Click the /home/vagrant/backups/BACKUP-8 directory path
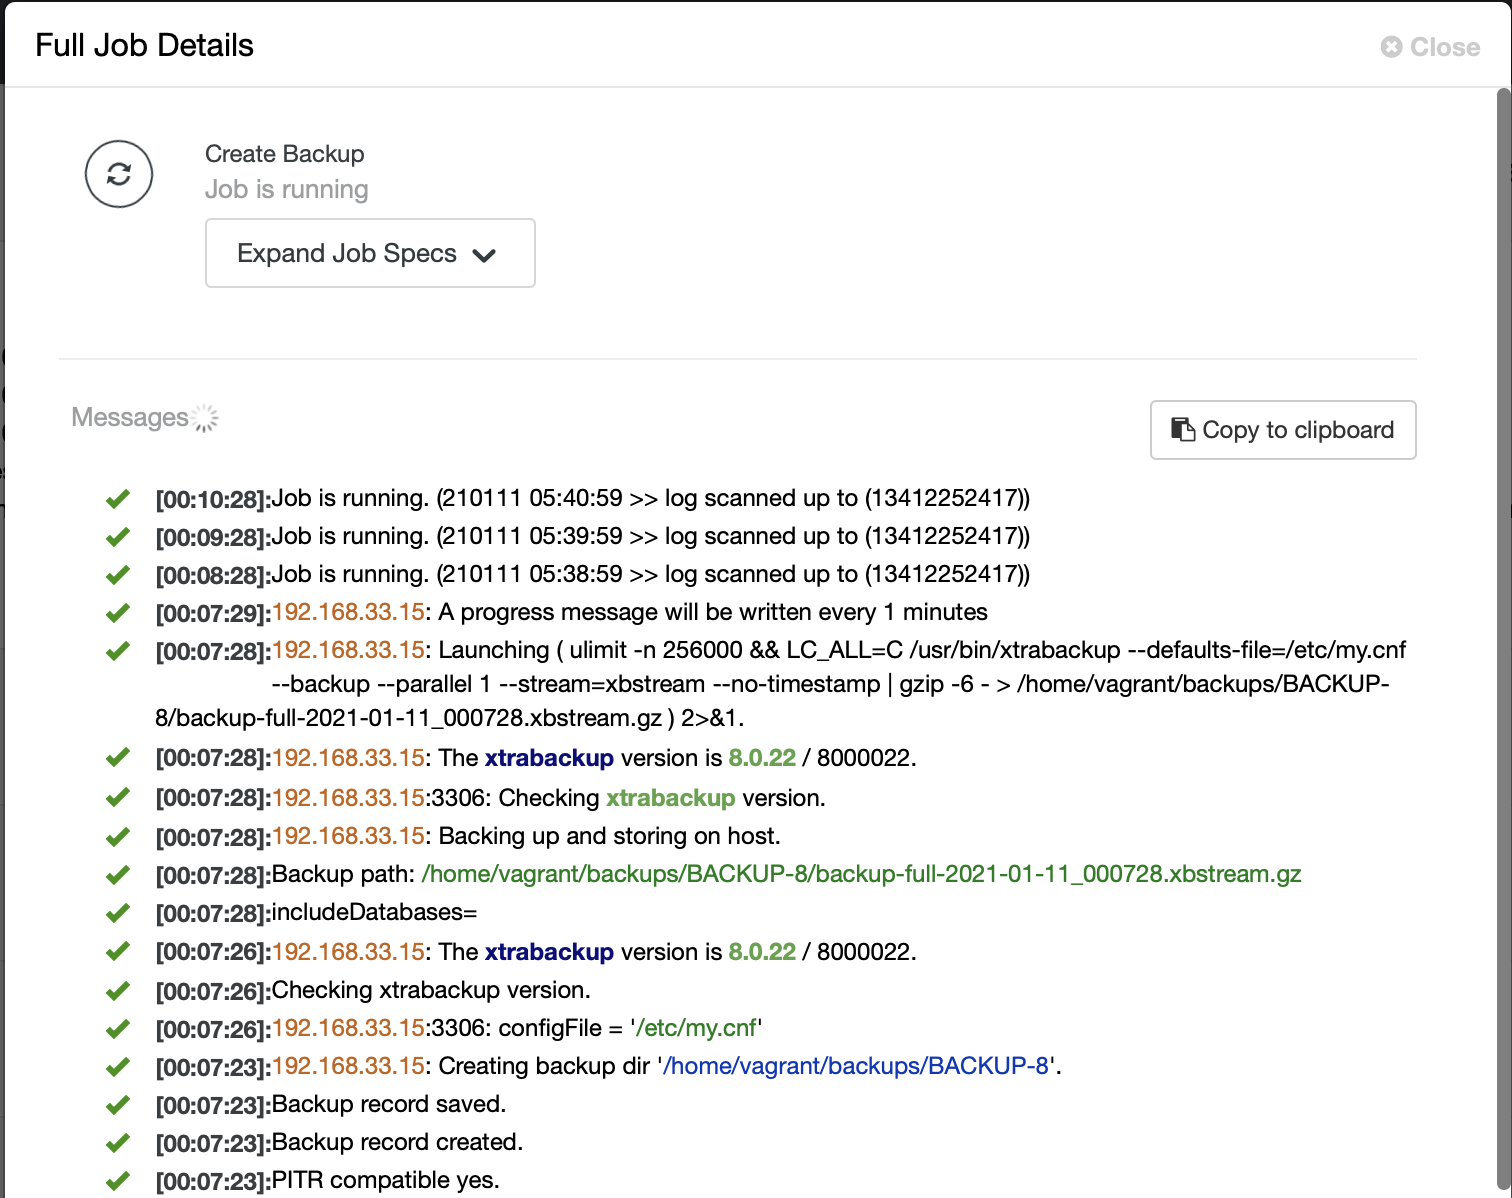The width and height of the screenshot is (1512, 1198). pyautogui.click(x=856, y=1066)
